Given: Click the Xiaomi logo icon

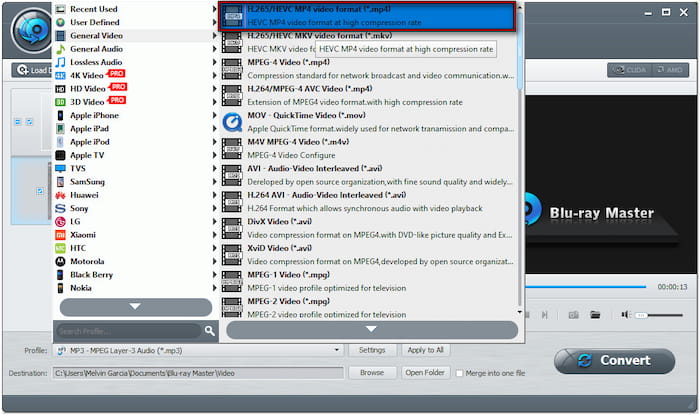Looking at the screenshot, I should 60,235.
